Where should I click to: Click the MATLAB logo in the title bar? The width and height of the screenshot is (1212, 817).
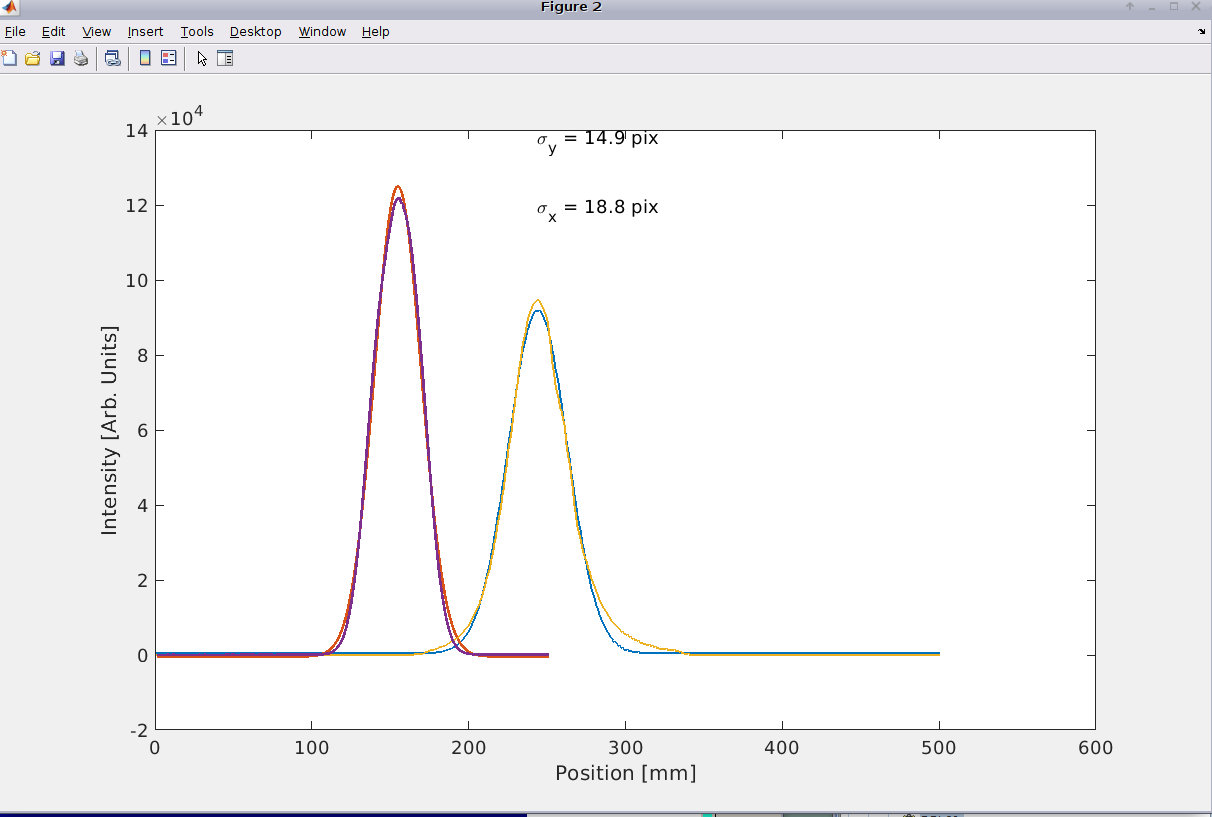click(x=10, y=7)
